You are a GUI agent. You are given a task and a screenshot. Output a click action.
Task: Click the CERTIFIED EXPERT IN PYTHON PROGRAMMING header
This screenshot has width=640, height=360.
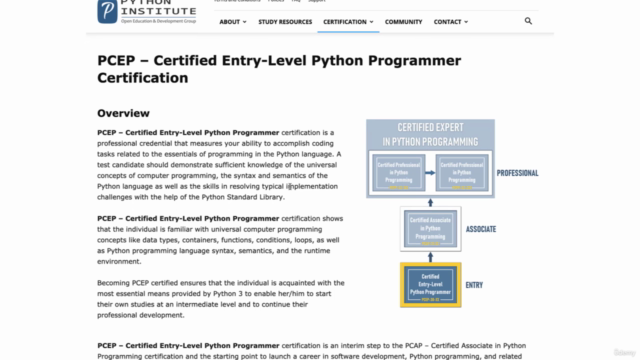point(431,134)
